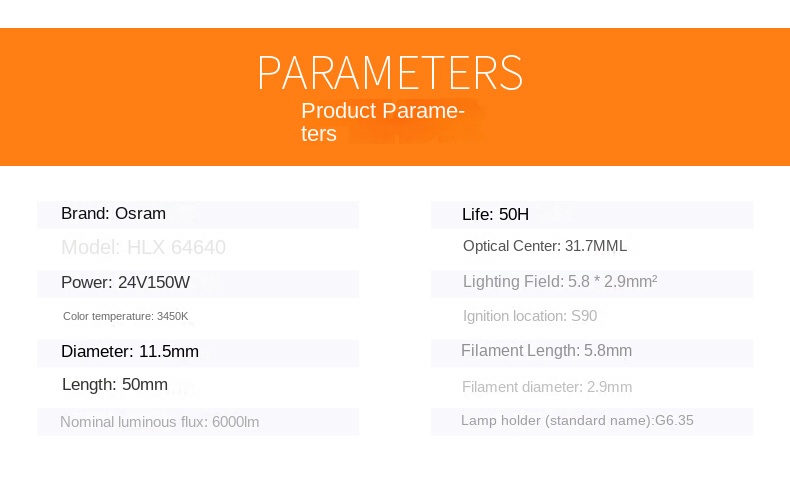Click the Lighting Field label
Image resolution: width=790 pixels, height=485 pixels.
point(512,282)
